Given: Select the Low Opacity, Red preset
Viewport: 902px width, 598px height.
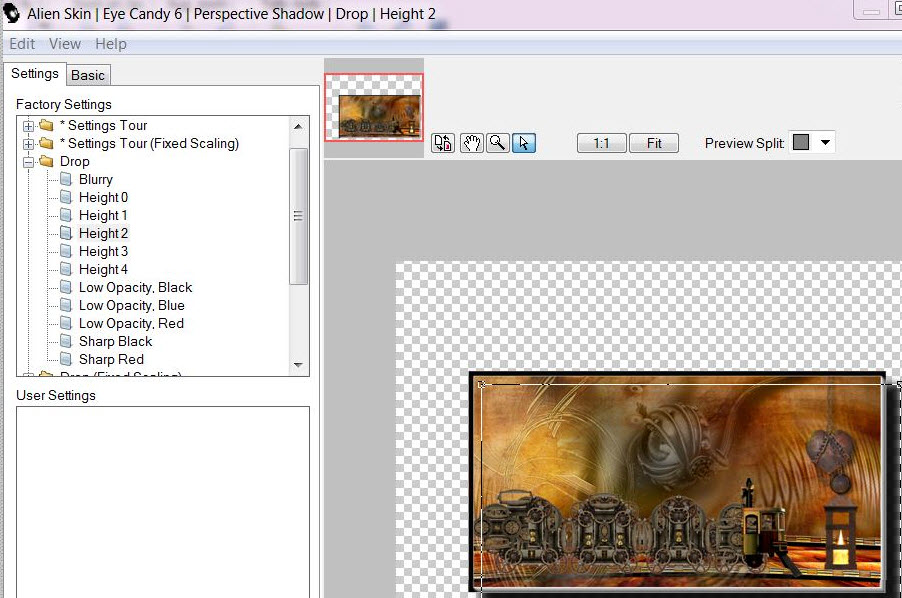Looking at the screenshot, I should 131,323.
